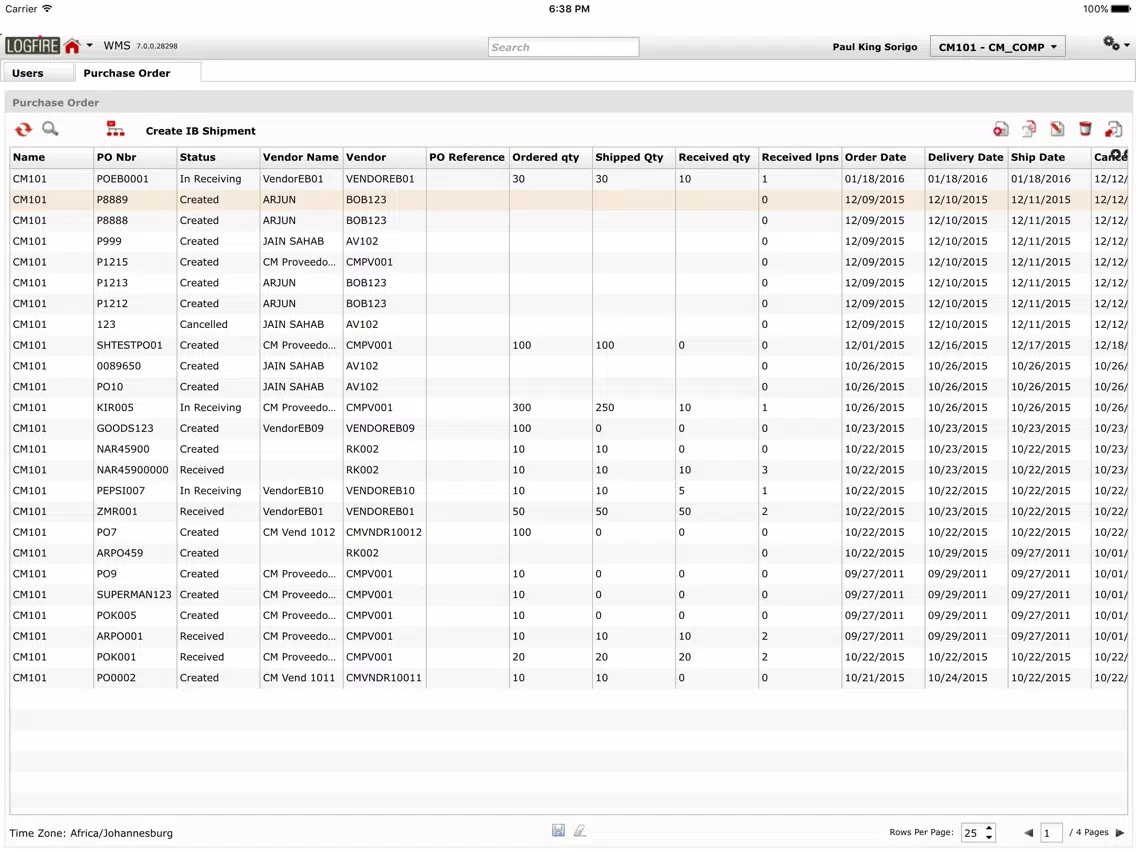1136x852 pixels.
Task: Select the GOODS123 purchase order row
Action: (569, 428)
